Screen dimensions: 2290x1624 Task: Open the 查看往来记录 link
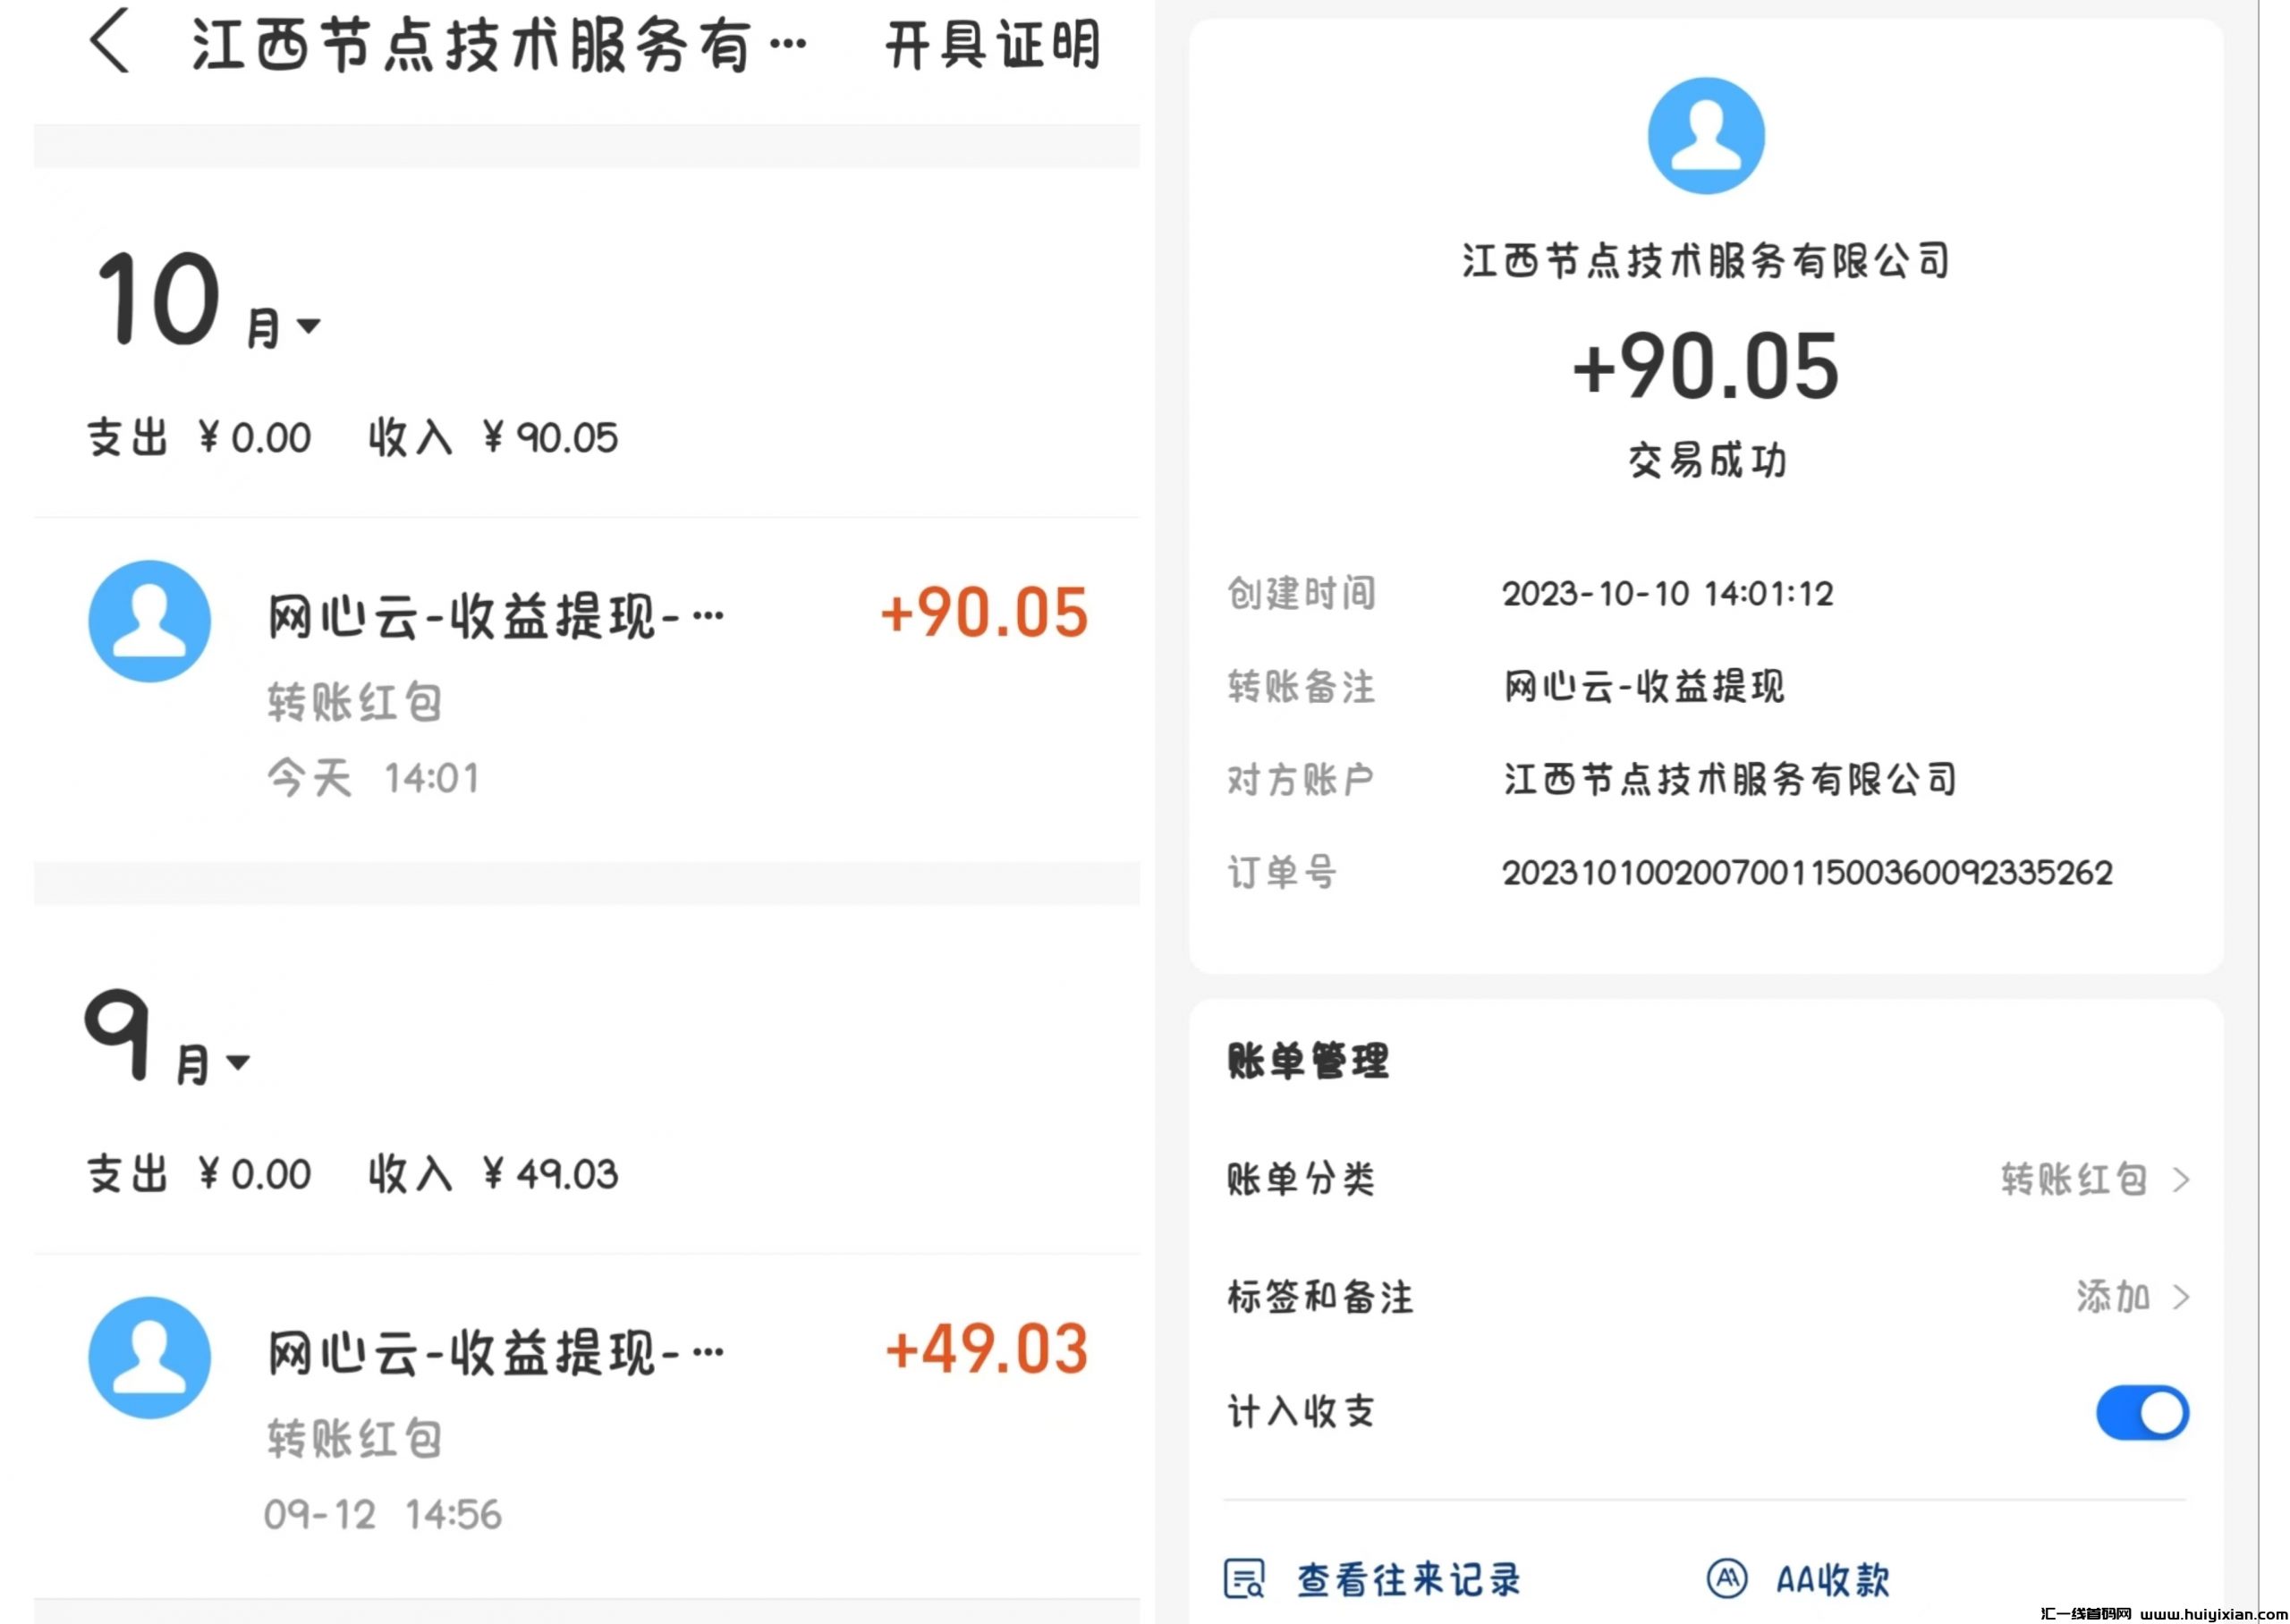pos(1408,1580)
